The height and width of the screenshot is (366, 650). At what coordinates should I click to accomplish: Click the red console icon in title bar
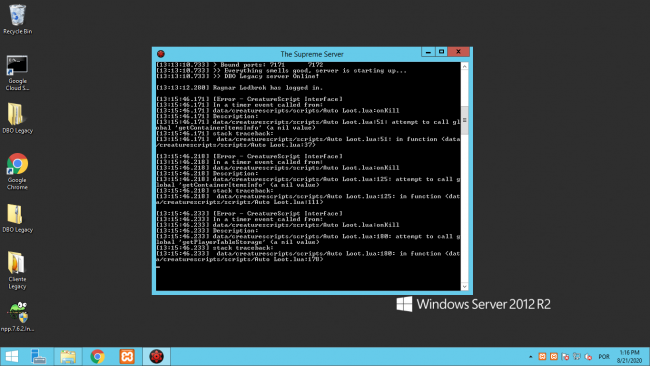tap(161, 54)
